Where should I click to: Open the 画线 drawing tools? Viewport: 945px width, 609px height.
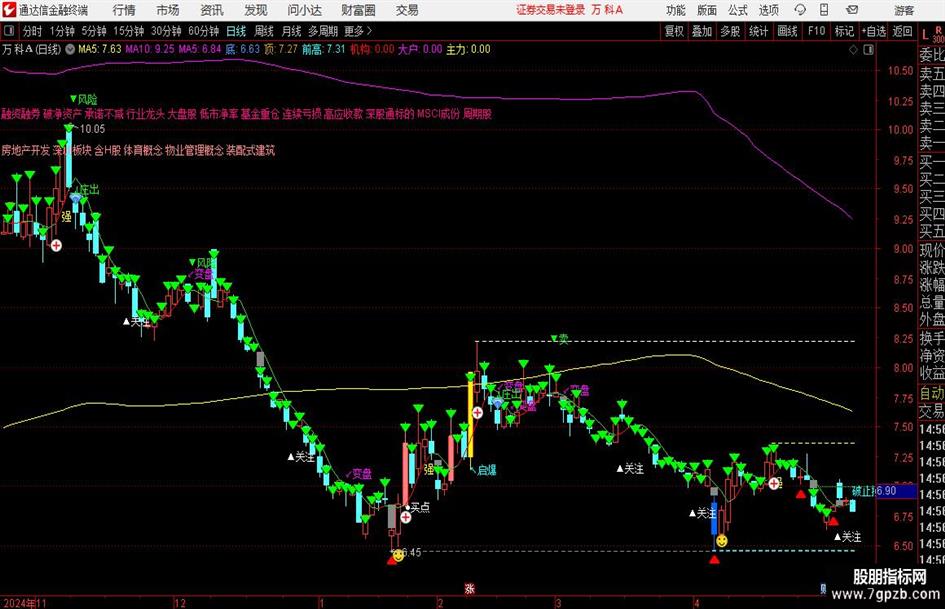tap(787, 31)
